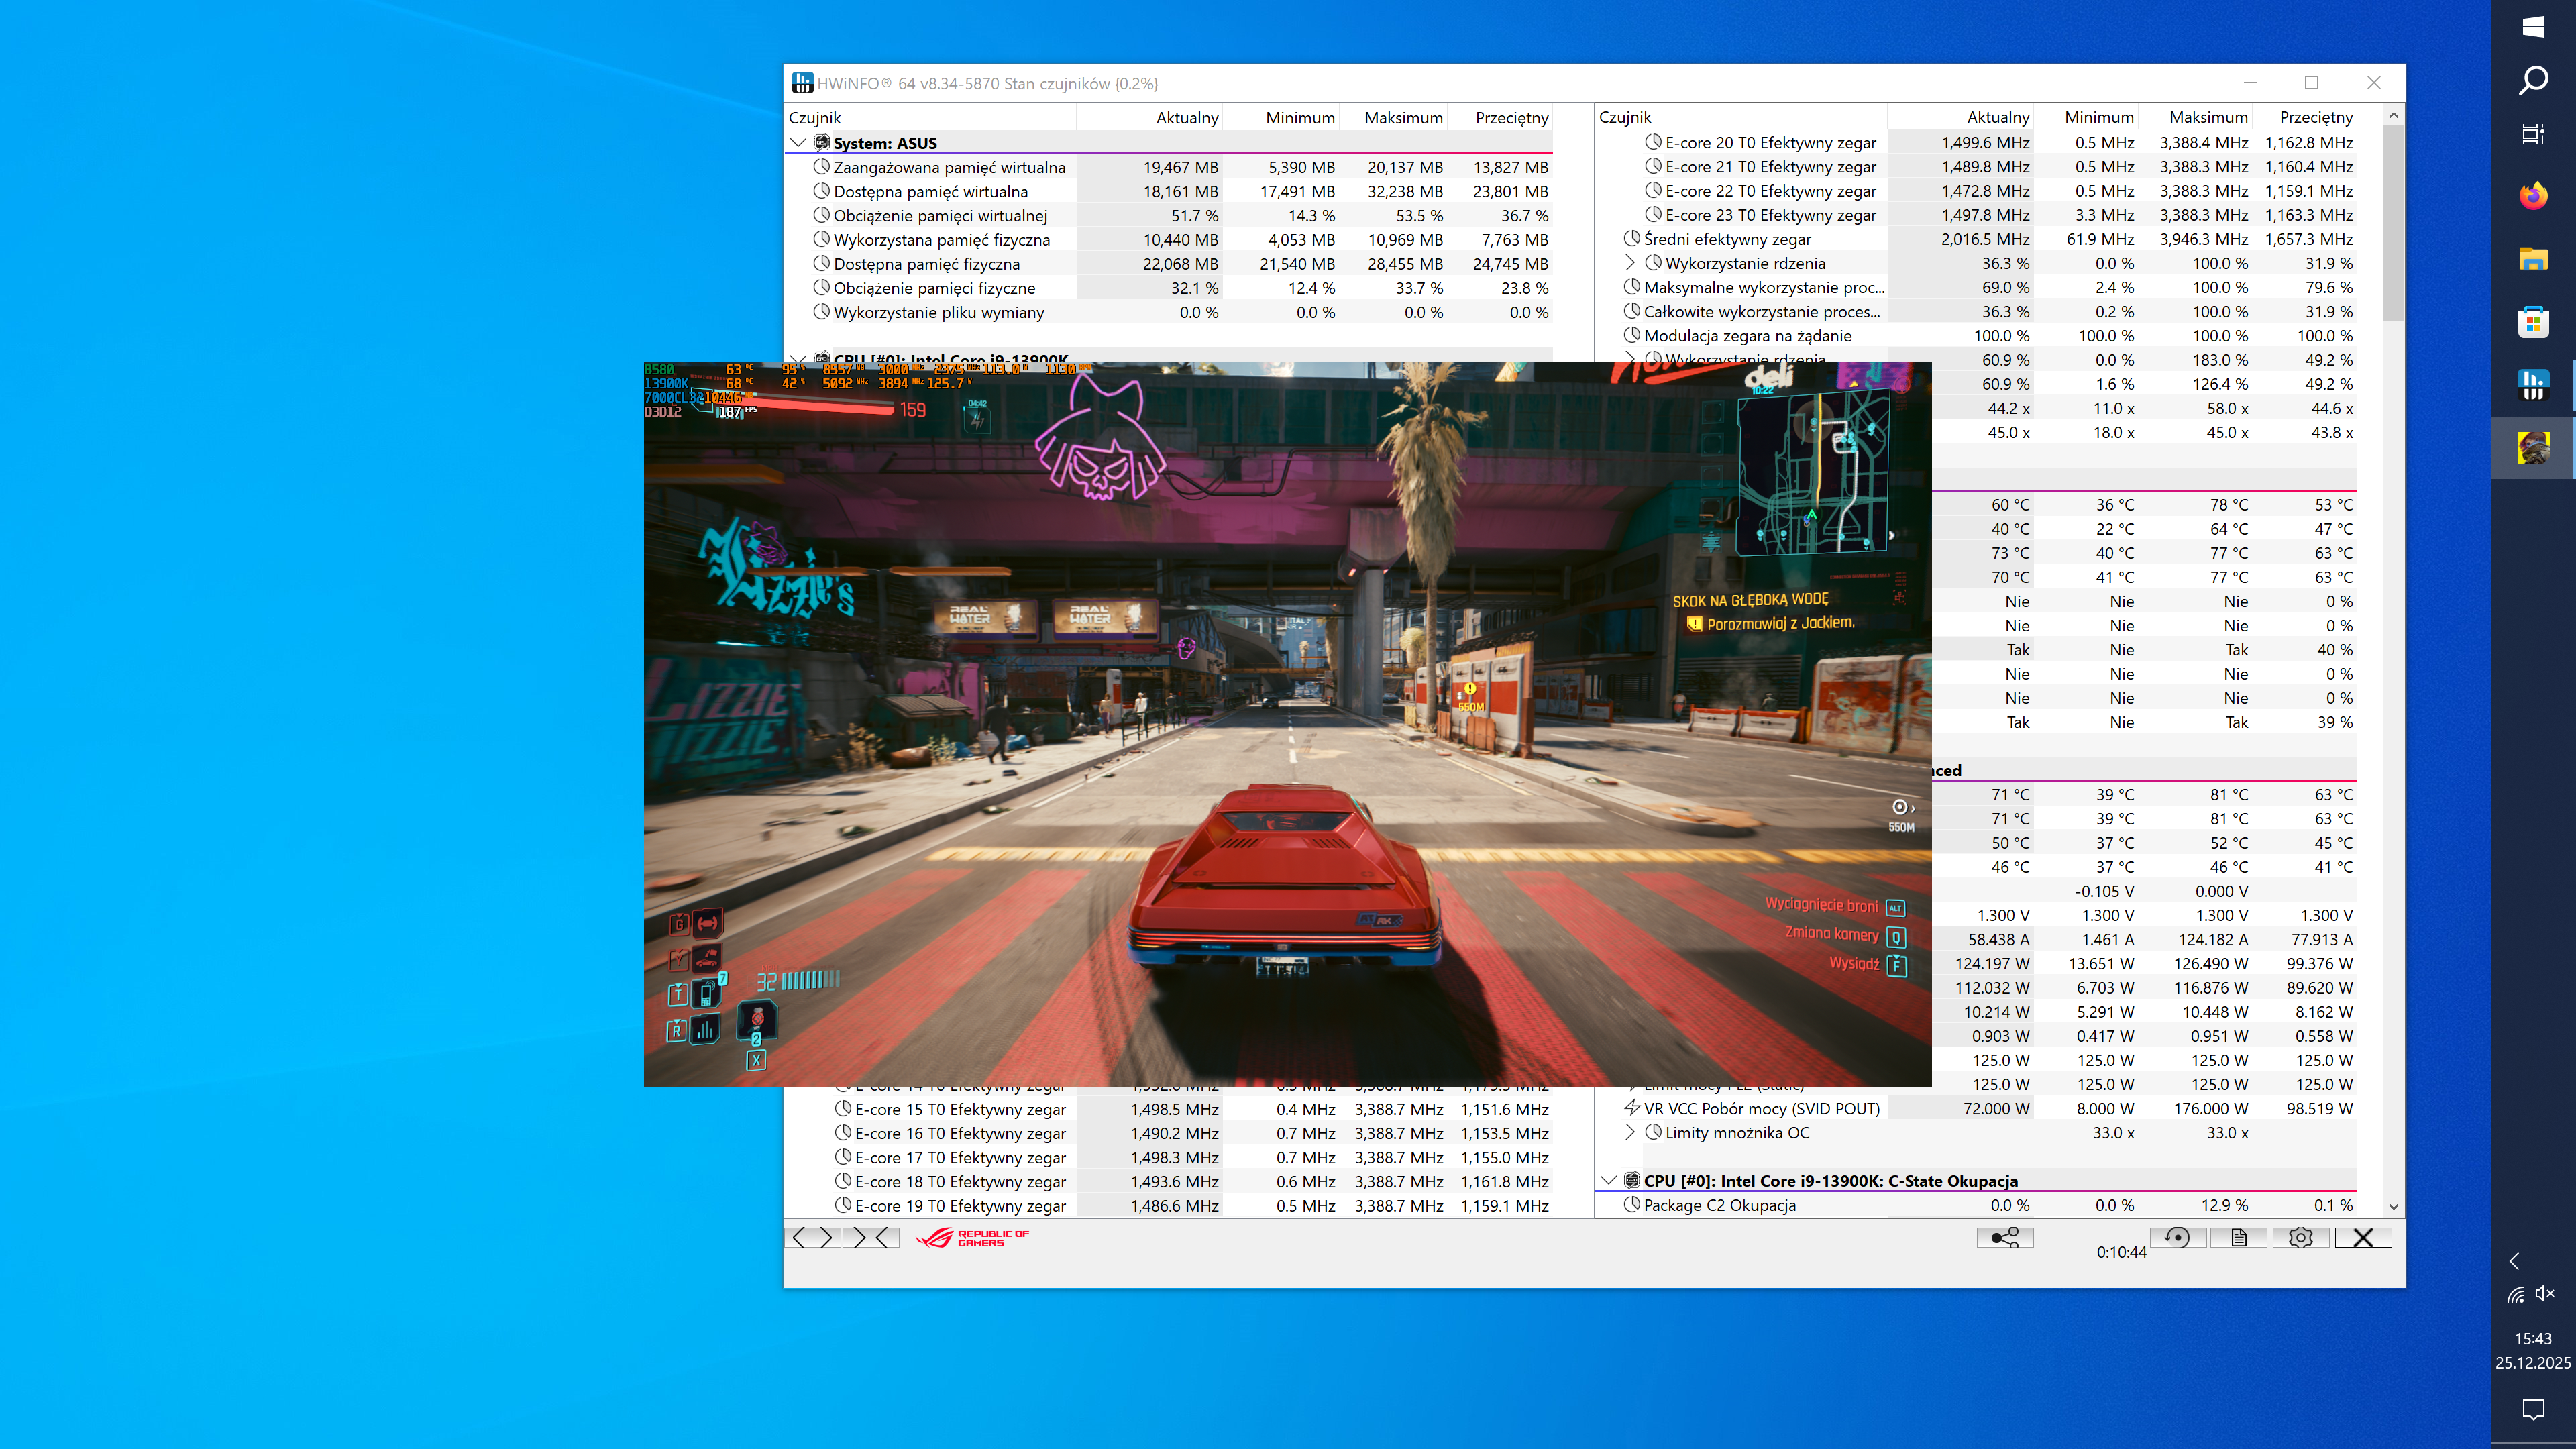Click the collapse columns inward-arrow button
Image resolution: width=2576 pixels, height=1449 pixels.
pyautogui.click(x=871, y=1238)
